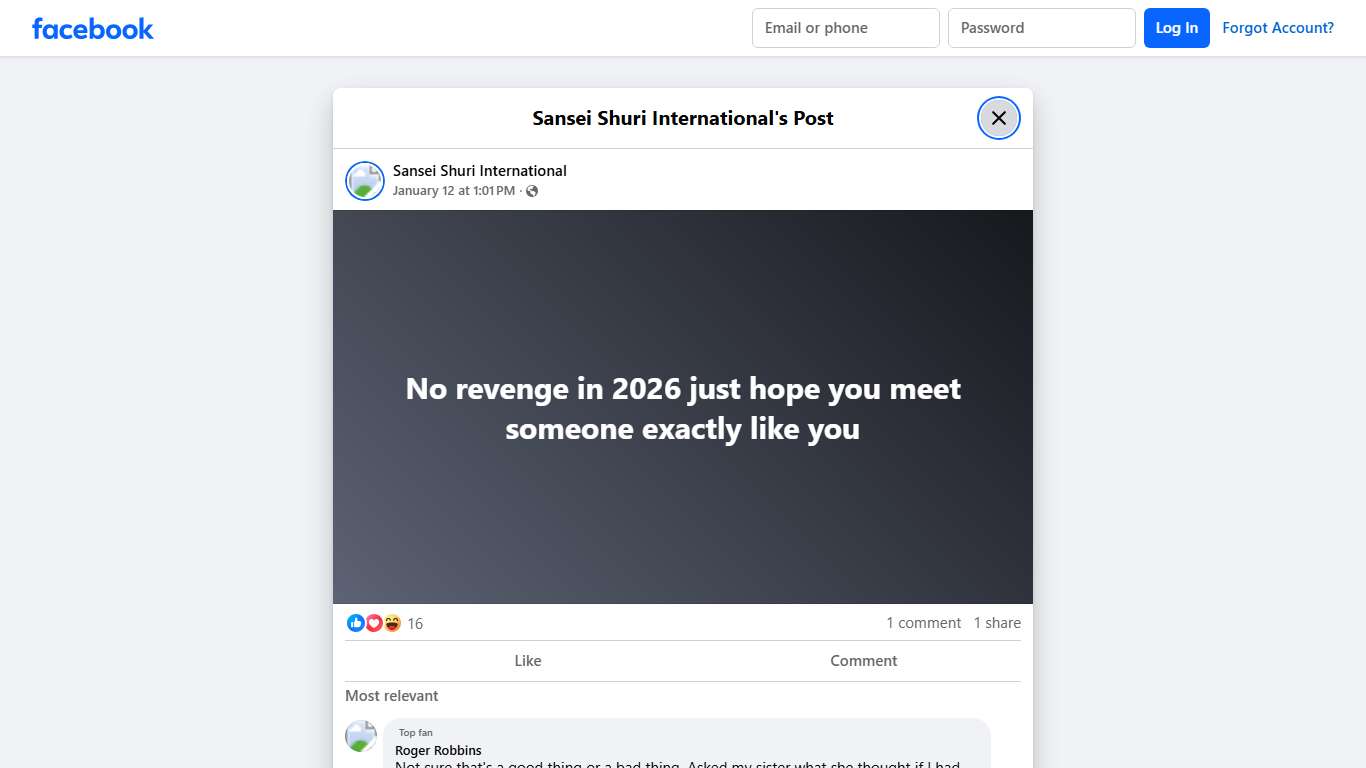Image resolution: width=1366 pixels, height=768 pixels.
Task: Click the Password input field
Action: tap(1041, 27)
